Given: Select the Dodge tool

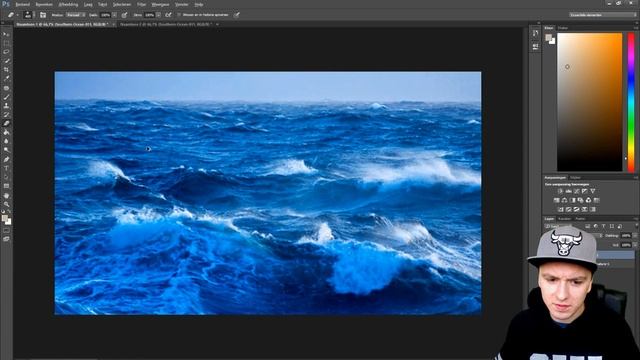Looking at the screenshot, I should (x=6, y=150).
